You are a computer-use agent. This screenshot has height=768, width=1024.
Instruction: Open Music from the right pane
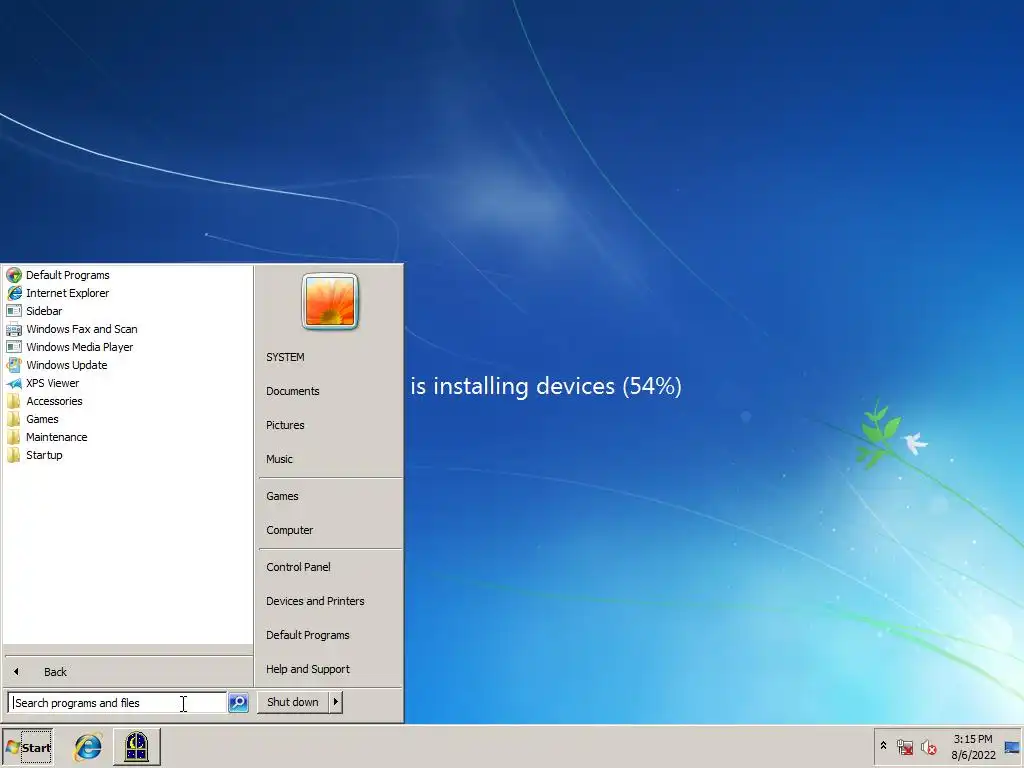coord(279,459)
